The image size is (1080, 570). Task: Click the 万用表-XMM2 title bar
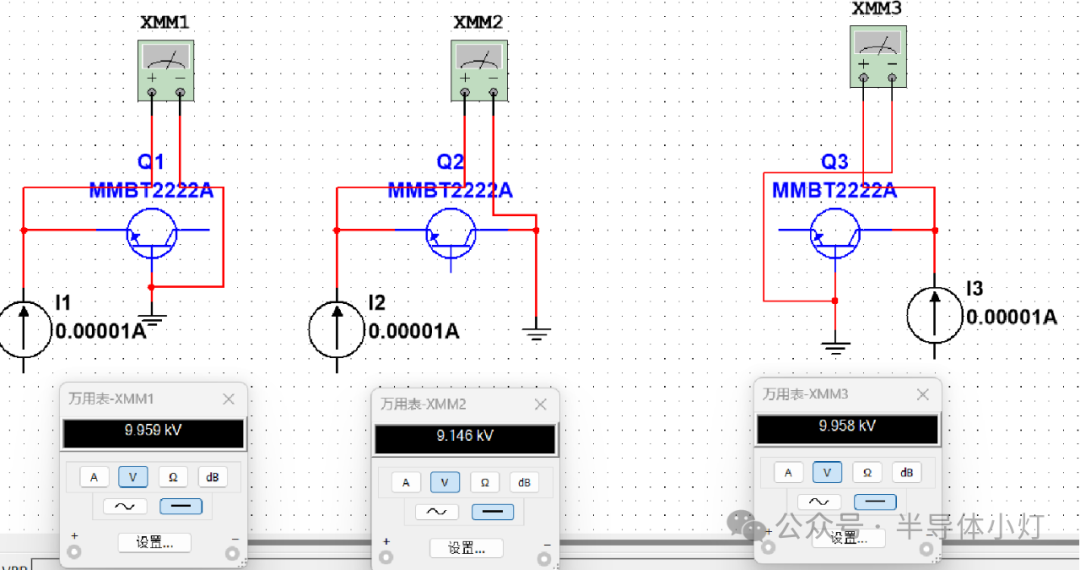tap(466, 404)
